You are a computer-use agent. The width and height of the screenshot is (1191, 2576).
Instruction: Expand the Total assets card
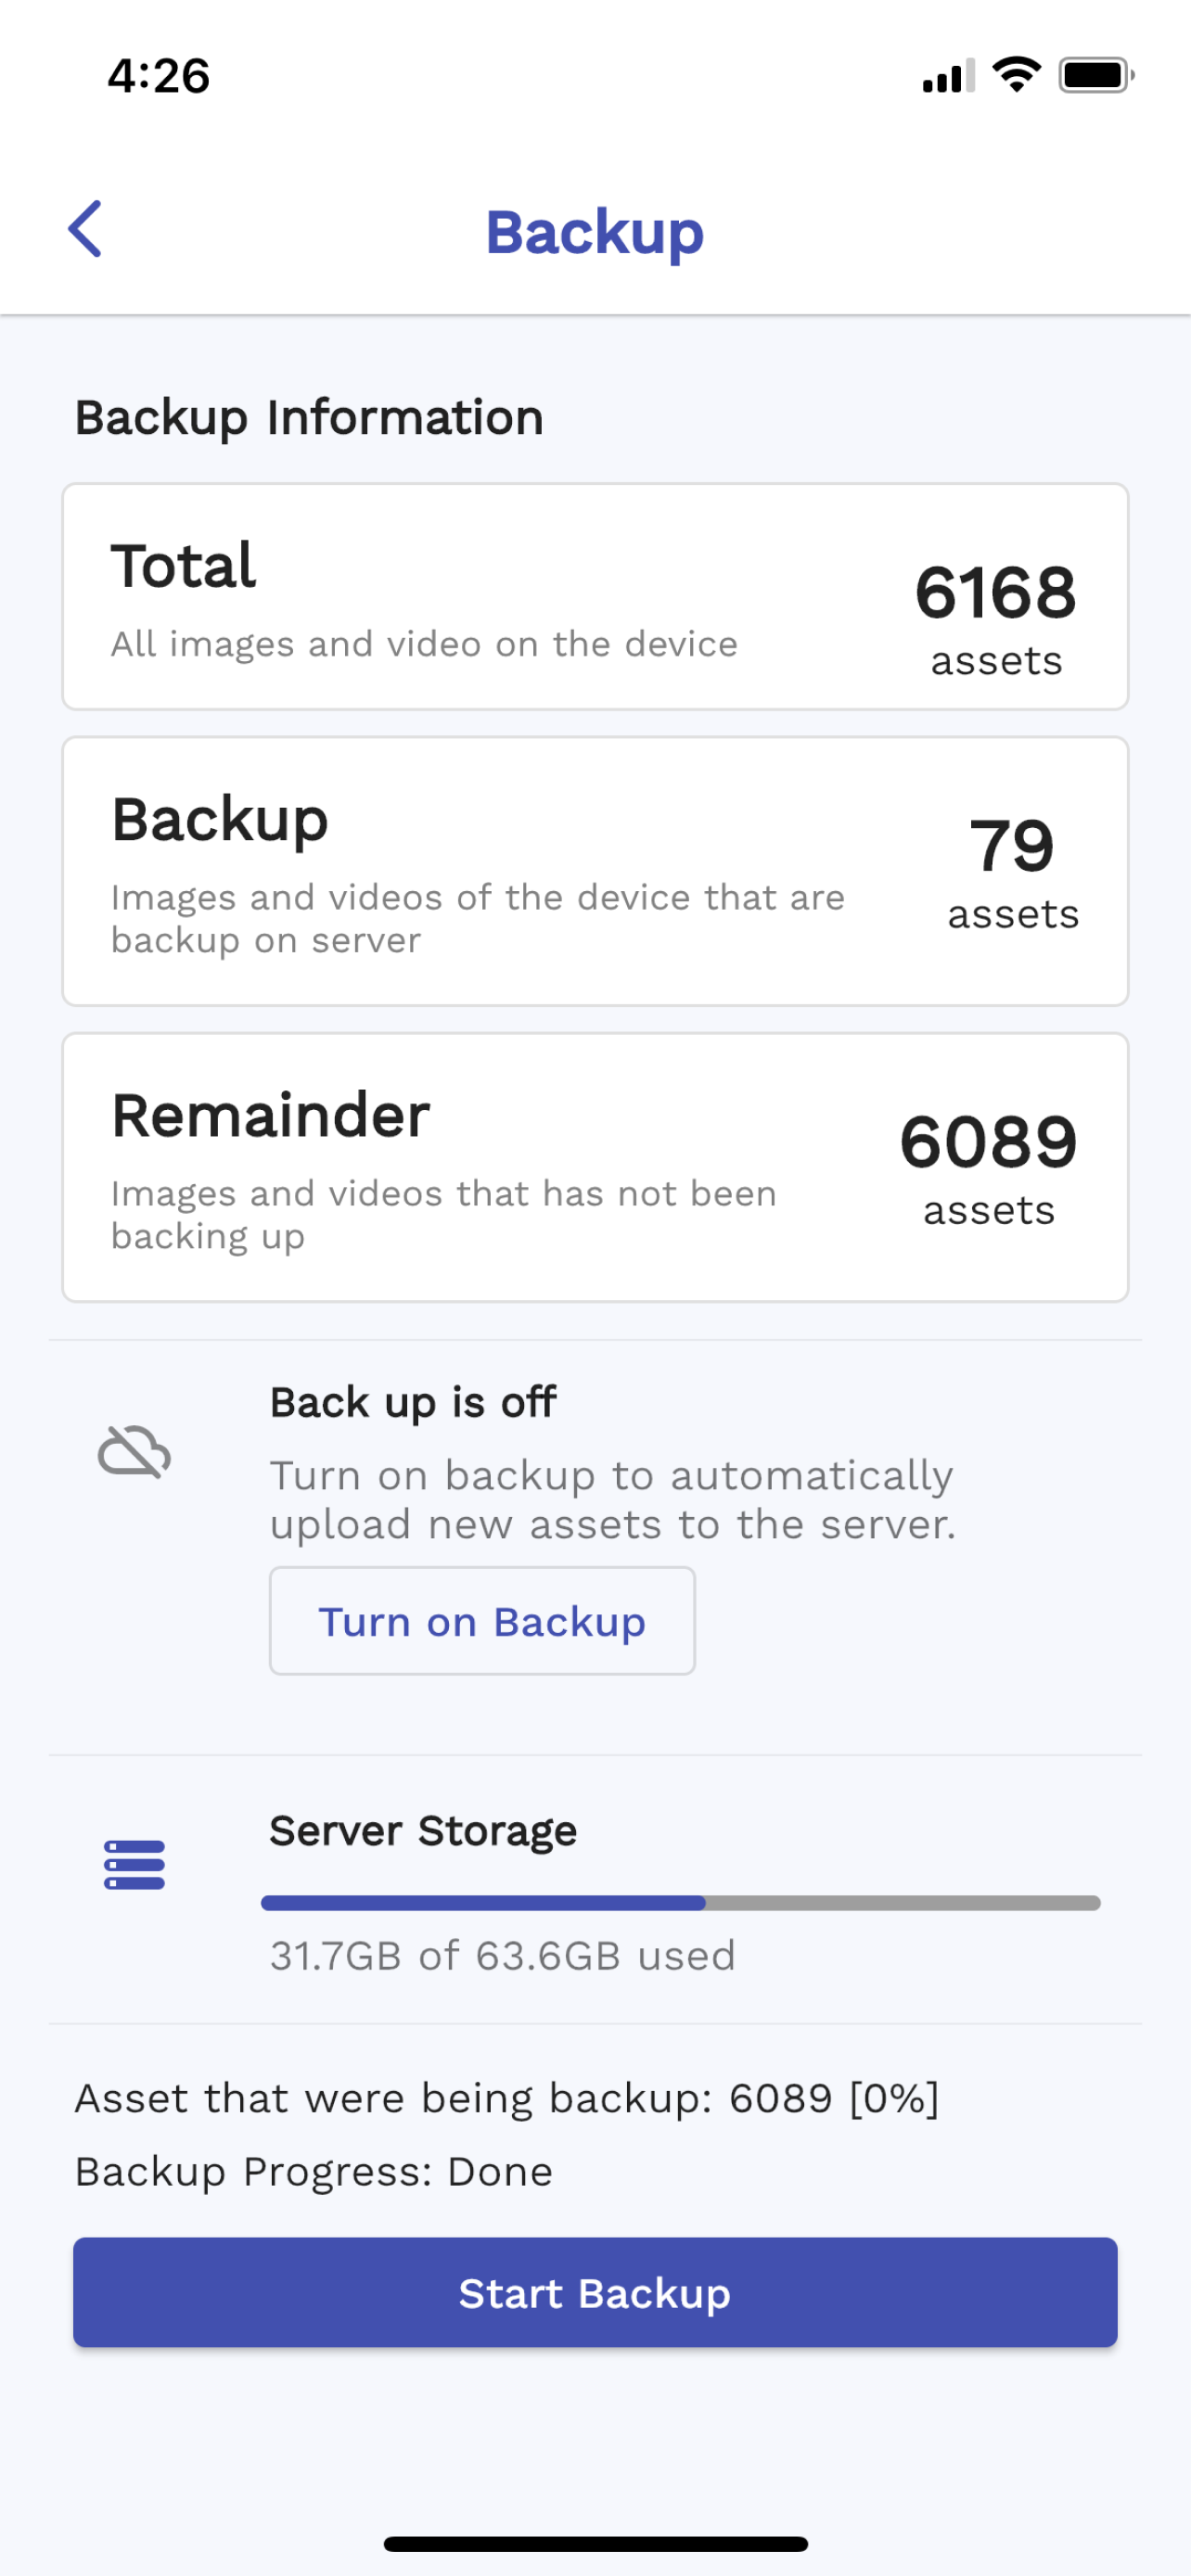click(595, 595)
